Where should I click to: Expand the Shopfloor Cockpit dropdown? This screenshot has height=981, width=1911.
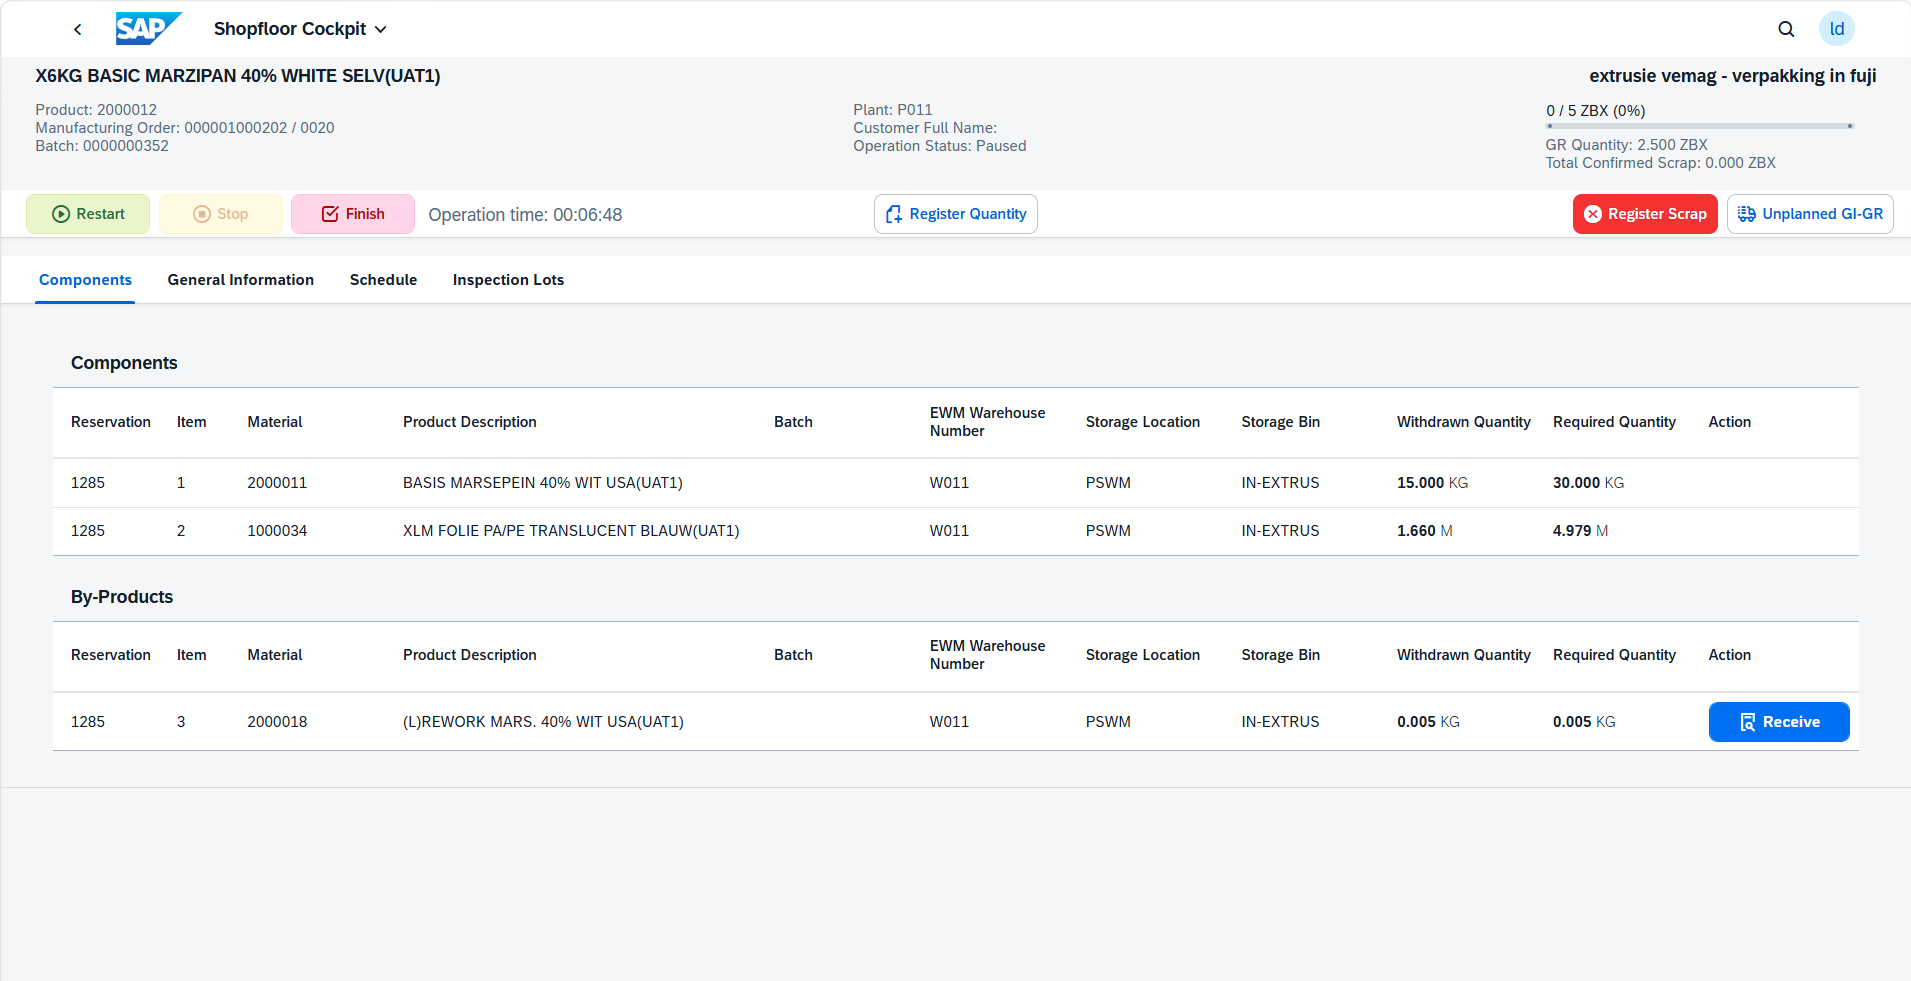click(x=300, y=29)
